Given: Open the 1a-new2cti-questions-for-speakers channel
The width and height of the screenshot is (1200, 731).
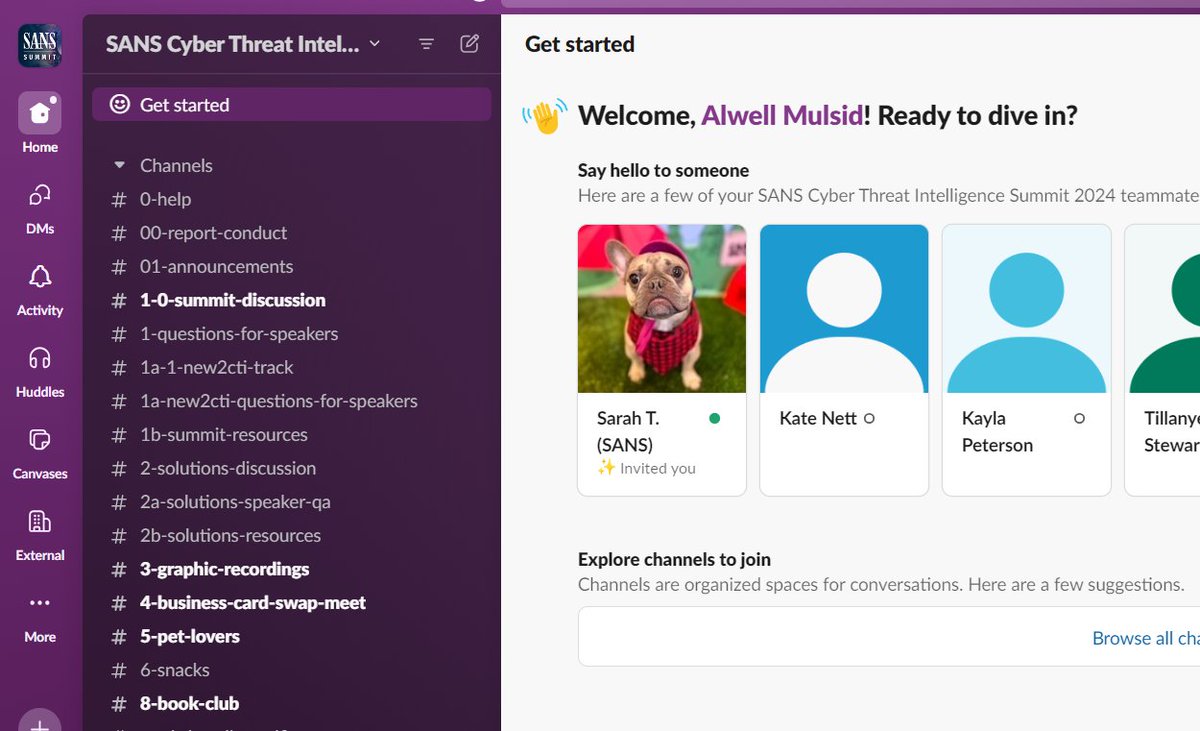Looking at the screenshot, I should tap(291, 401).
